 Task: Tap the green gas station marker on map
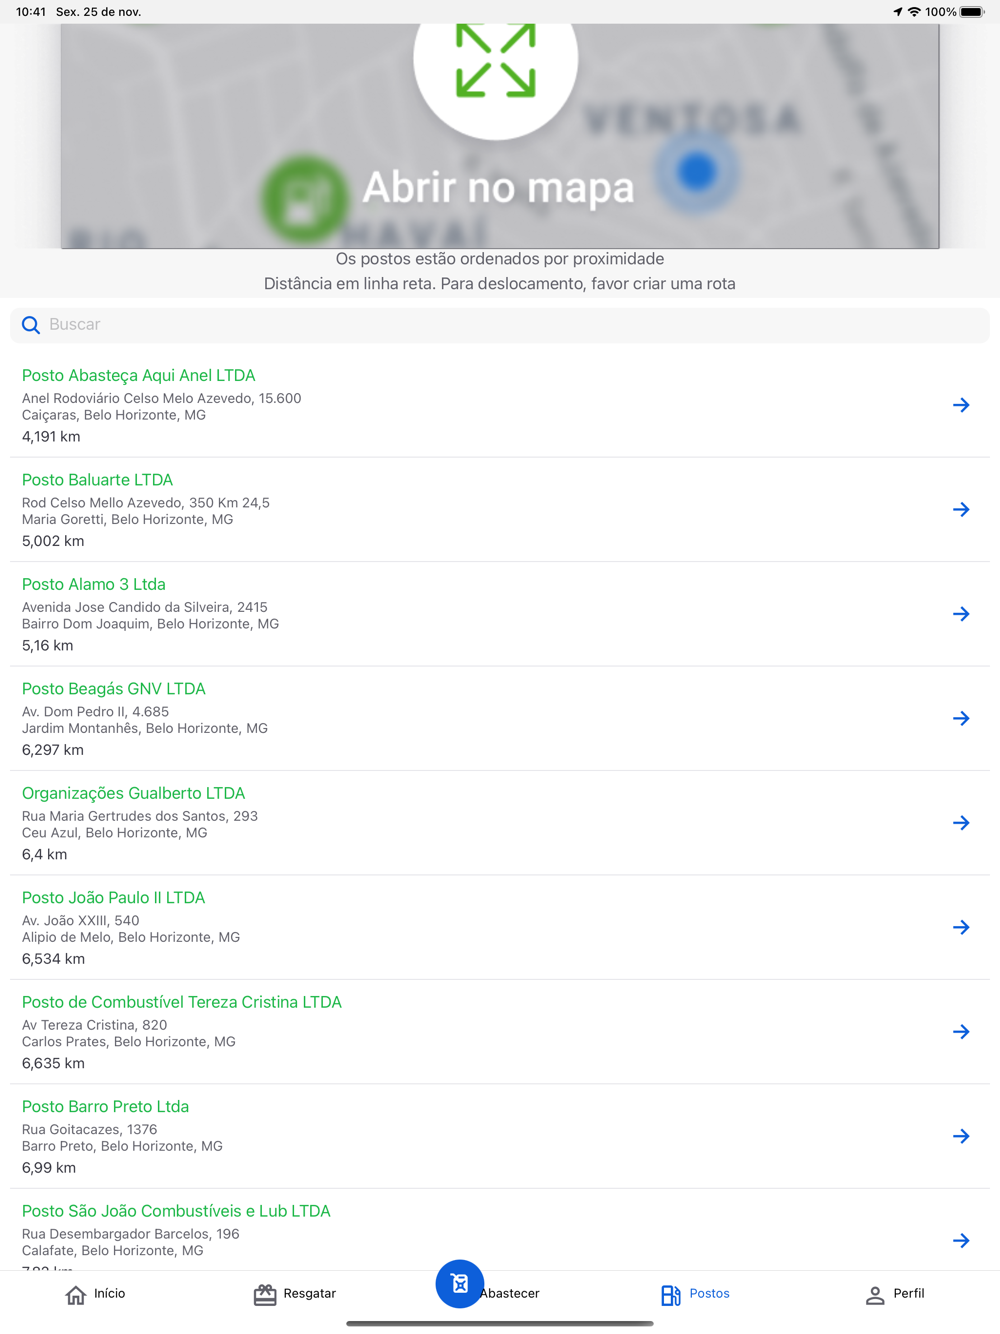click(x=305, y=198)
